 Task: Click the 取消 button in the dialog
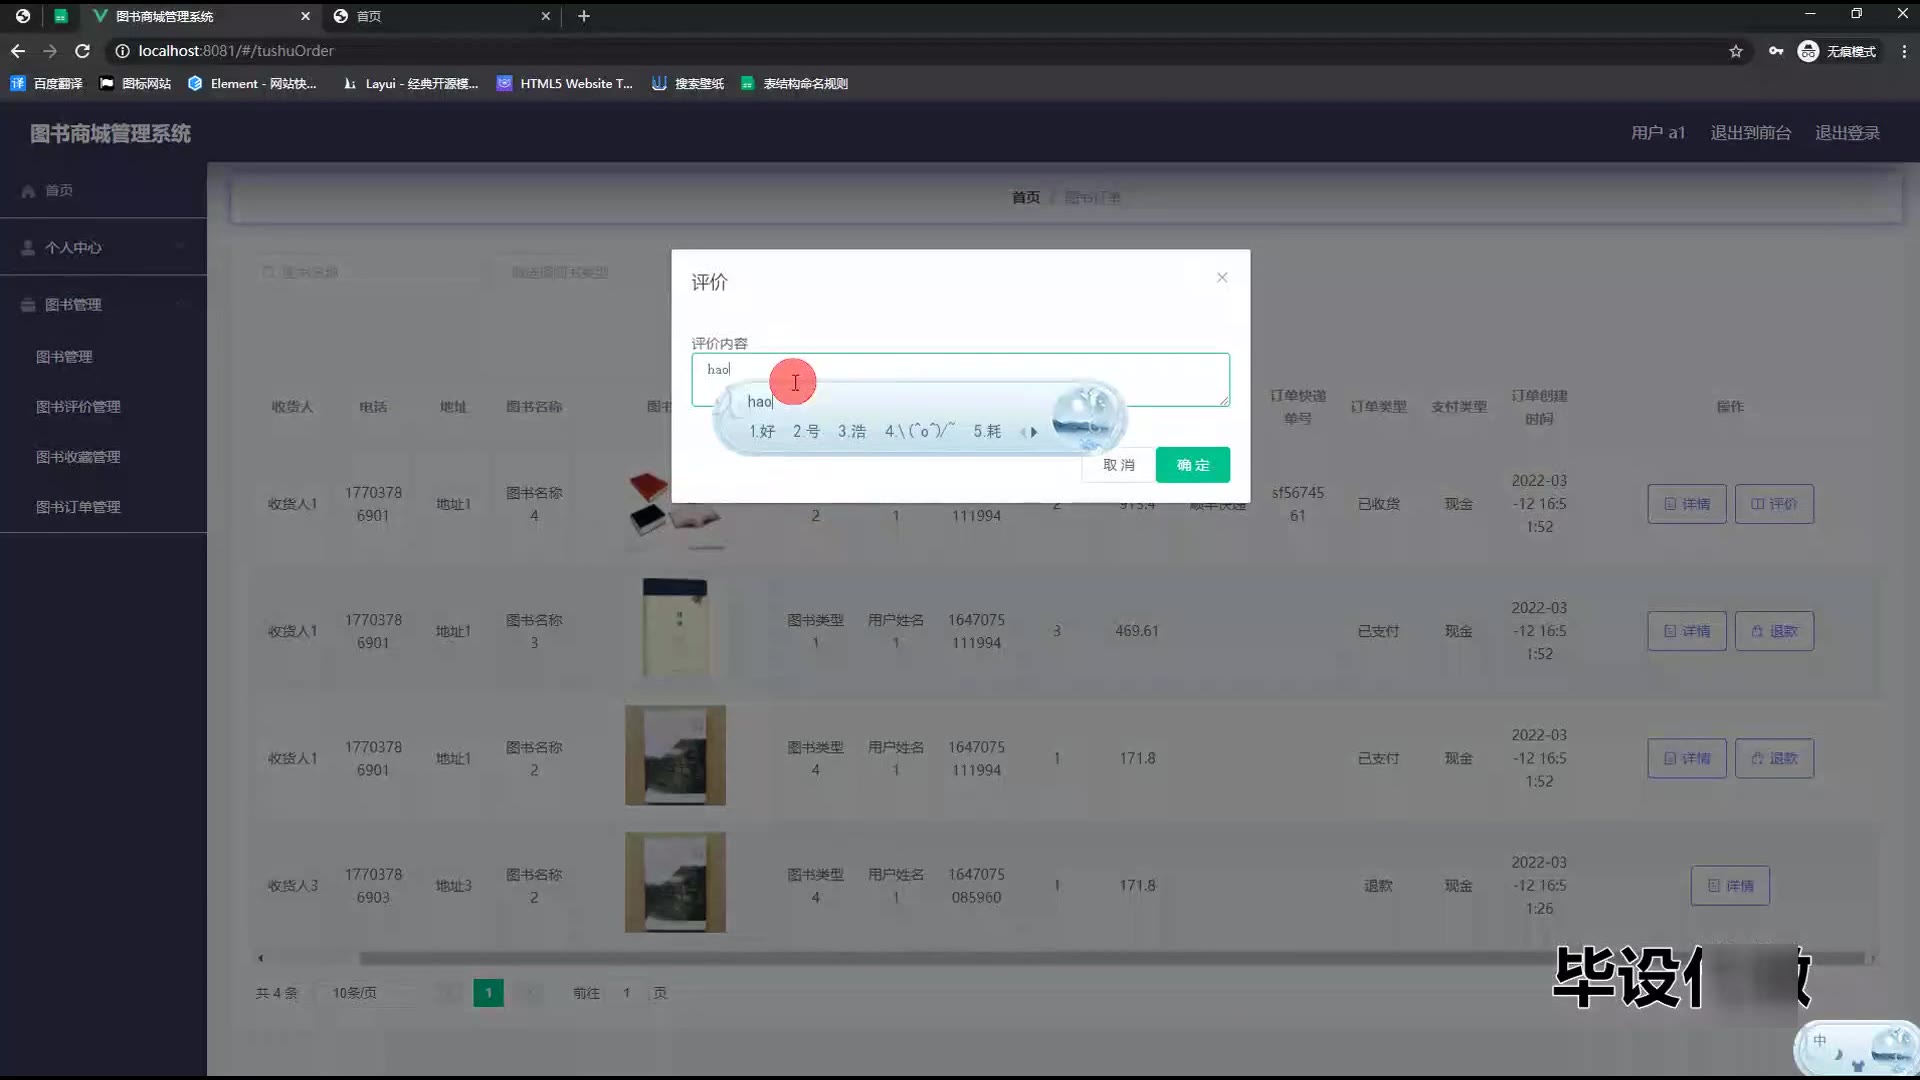(1118, 465)
